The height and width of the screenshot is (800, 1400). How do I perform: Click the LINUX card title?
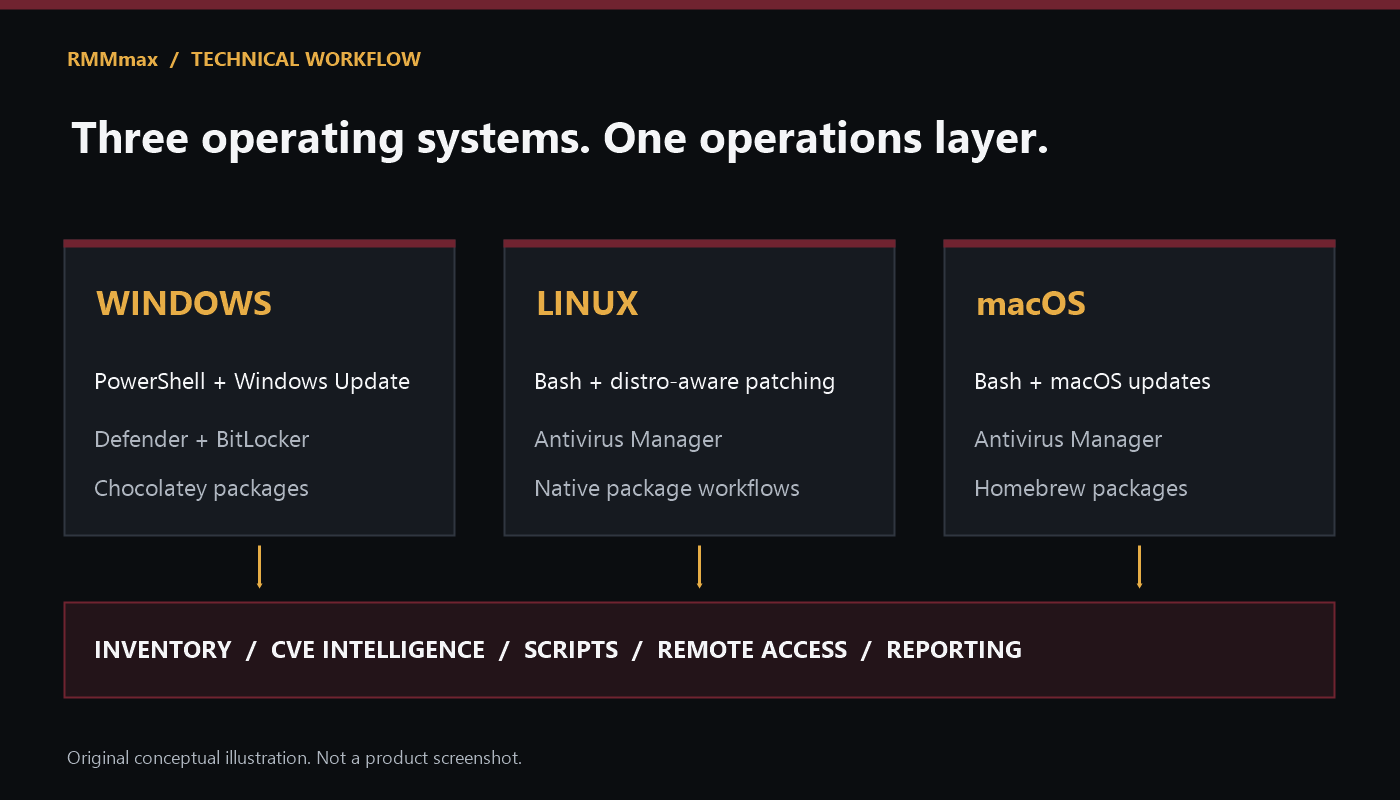pyautogui.click(x=587, y=303)
